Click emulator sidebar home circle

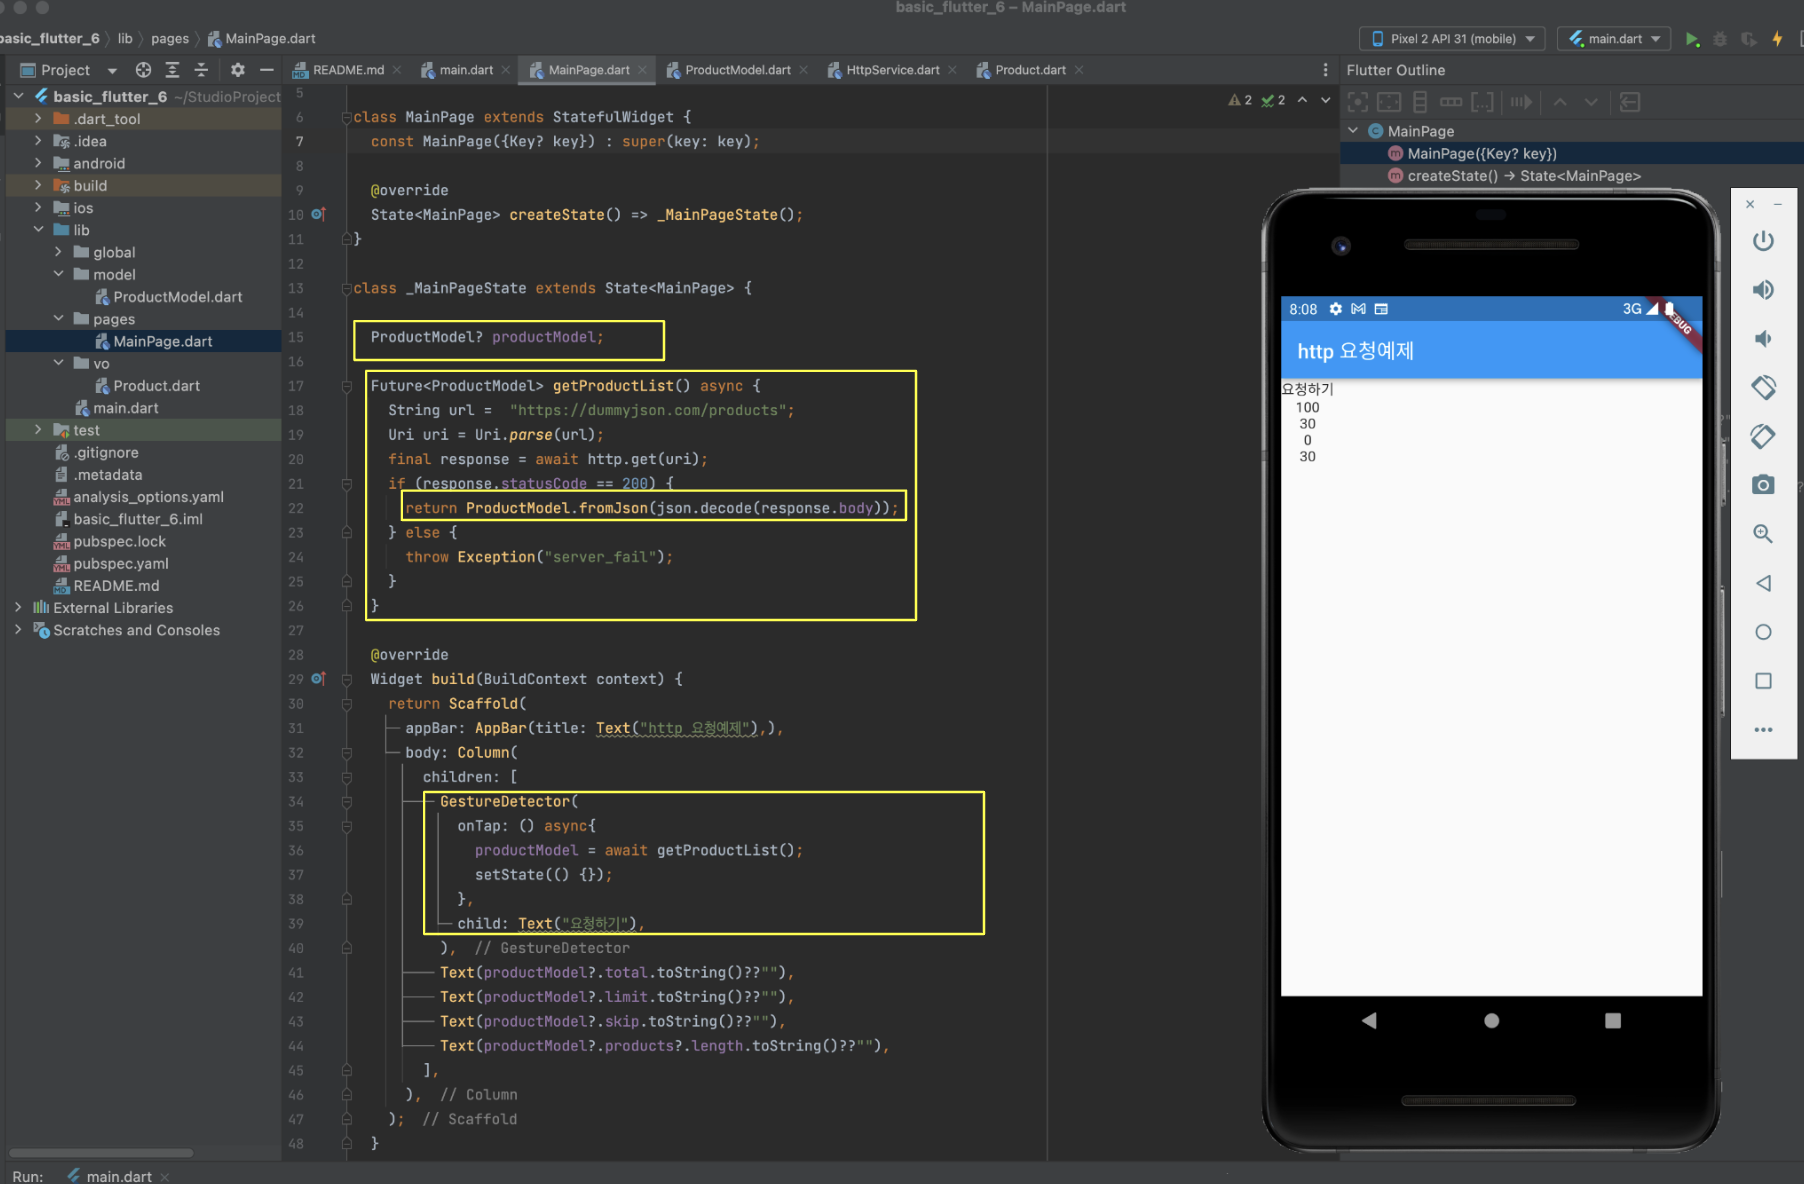pyautogui.click(x=1763, y=632)
